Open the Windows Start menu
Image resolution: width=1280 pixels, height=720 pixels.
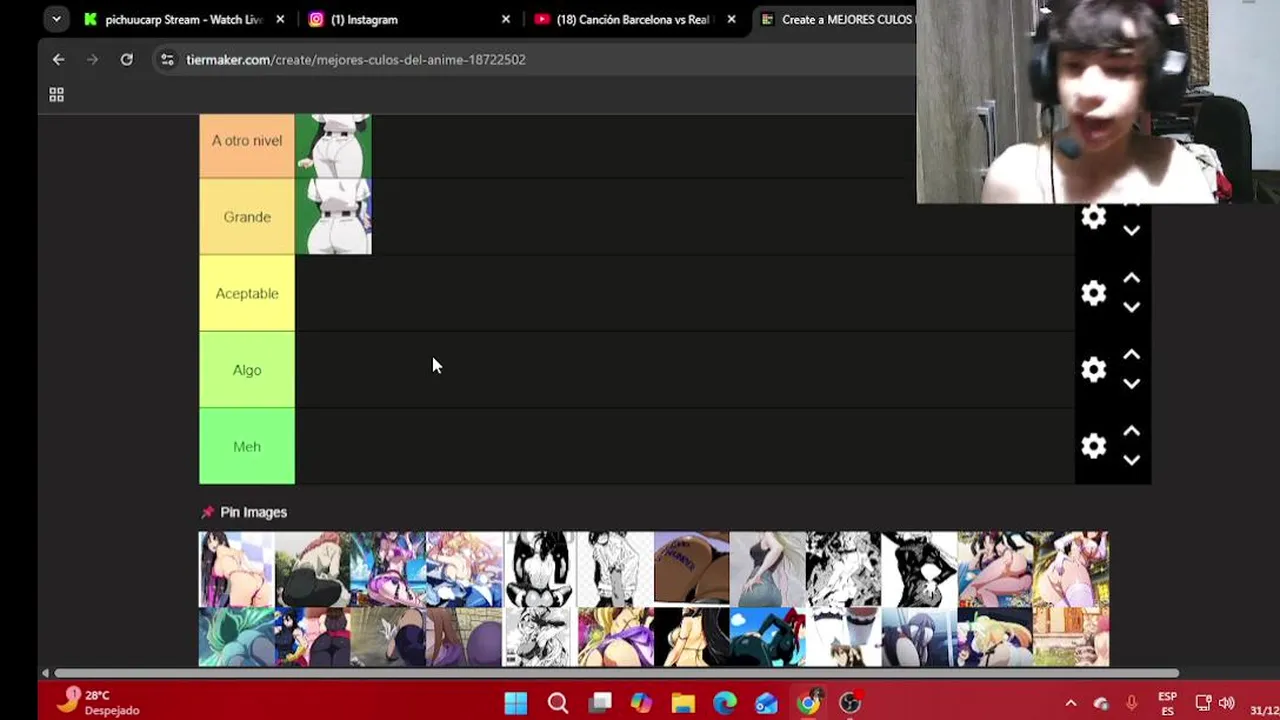[516, 703]
